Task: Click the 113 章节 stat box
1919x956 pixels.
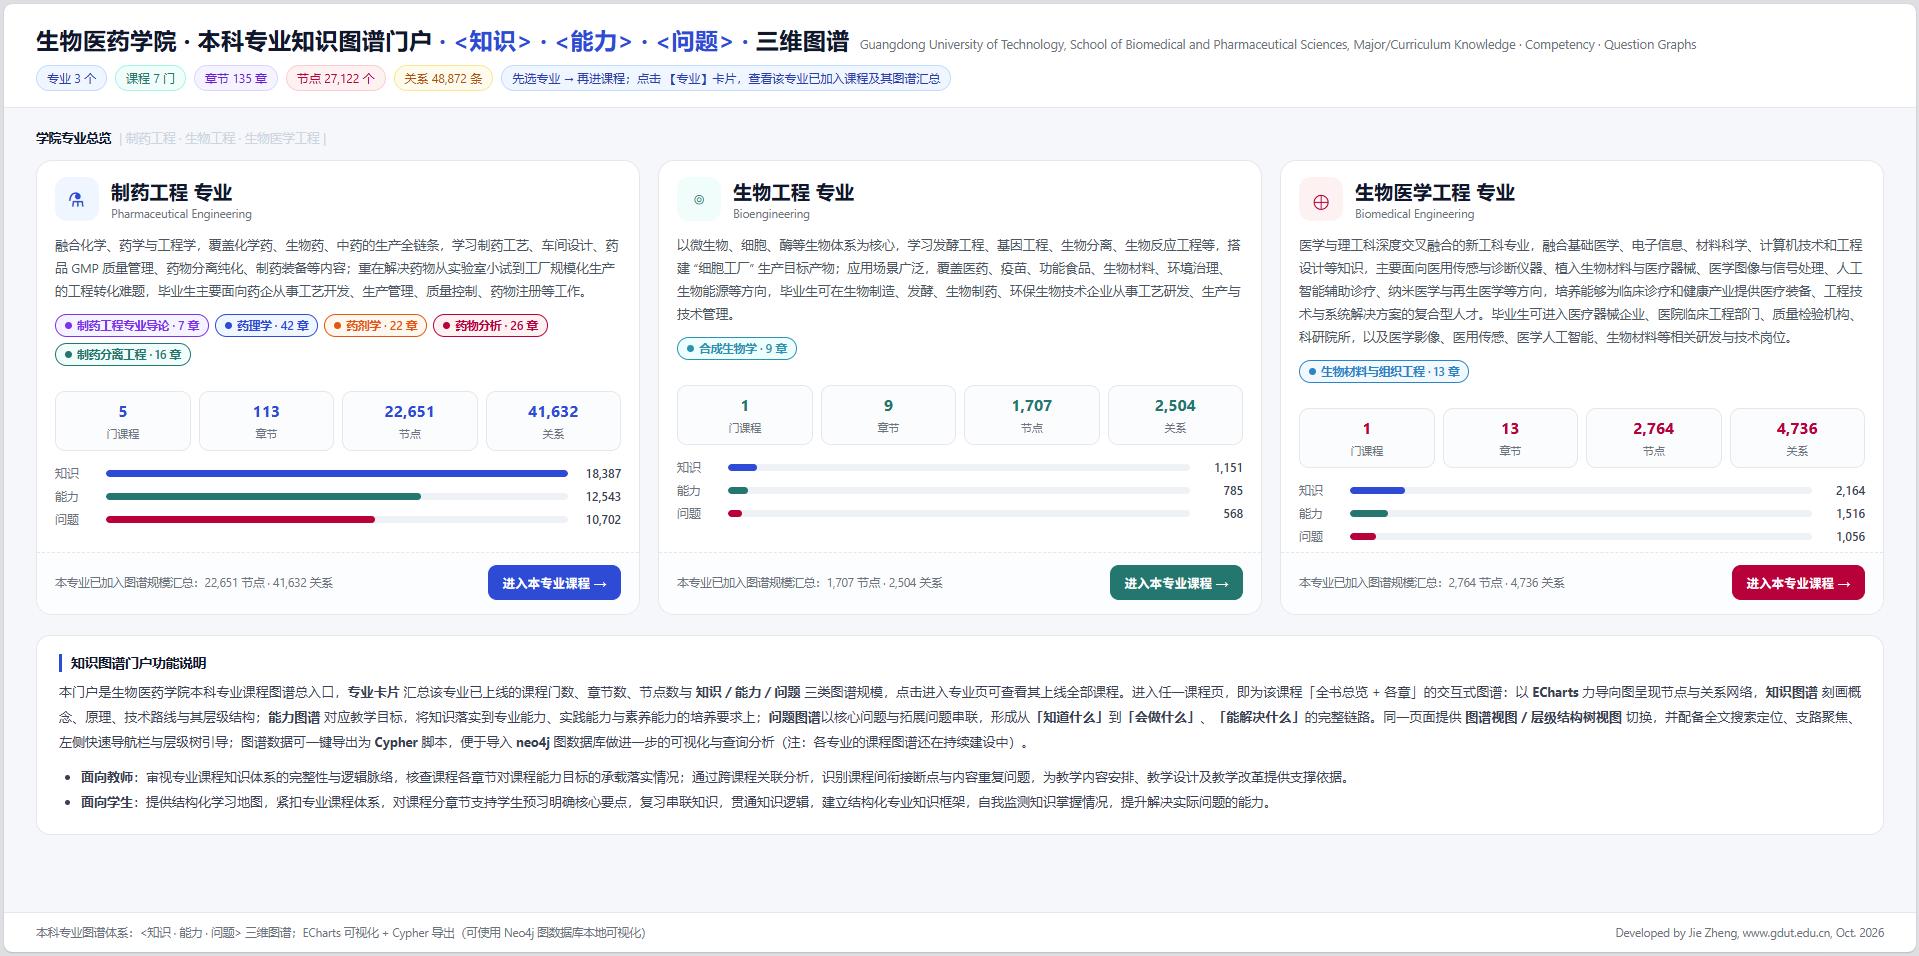Action: [266, 421]
